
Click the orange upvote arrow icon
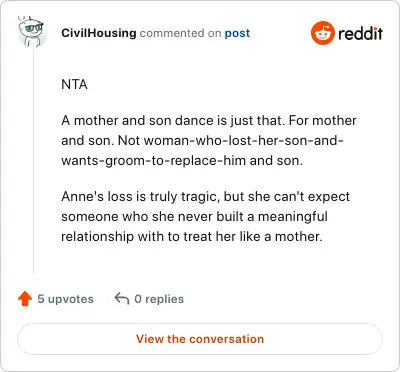pyautogui.click(x=25, y=299)
